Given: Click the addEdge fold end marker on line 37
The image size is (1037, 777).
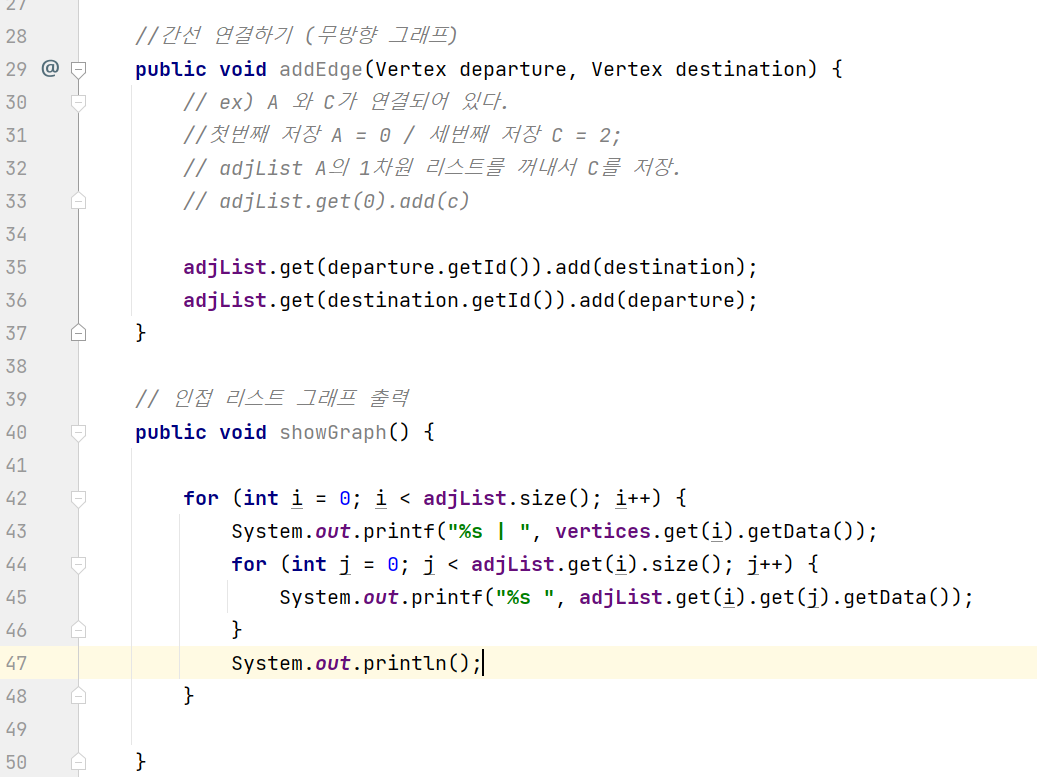Looking at the screenshot, I should click(78, 333).
